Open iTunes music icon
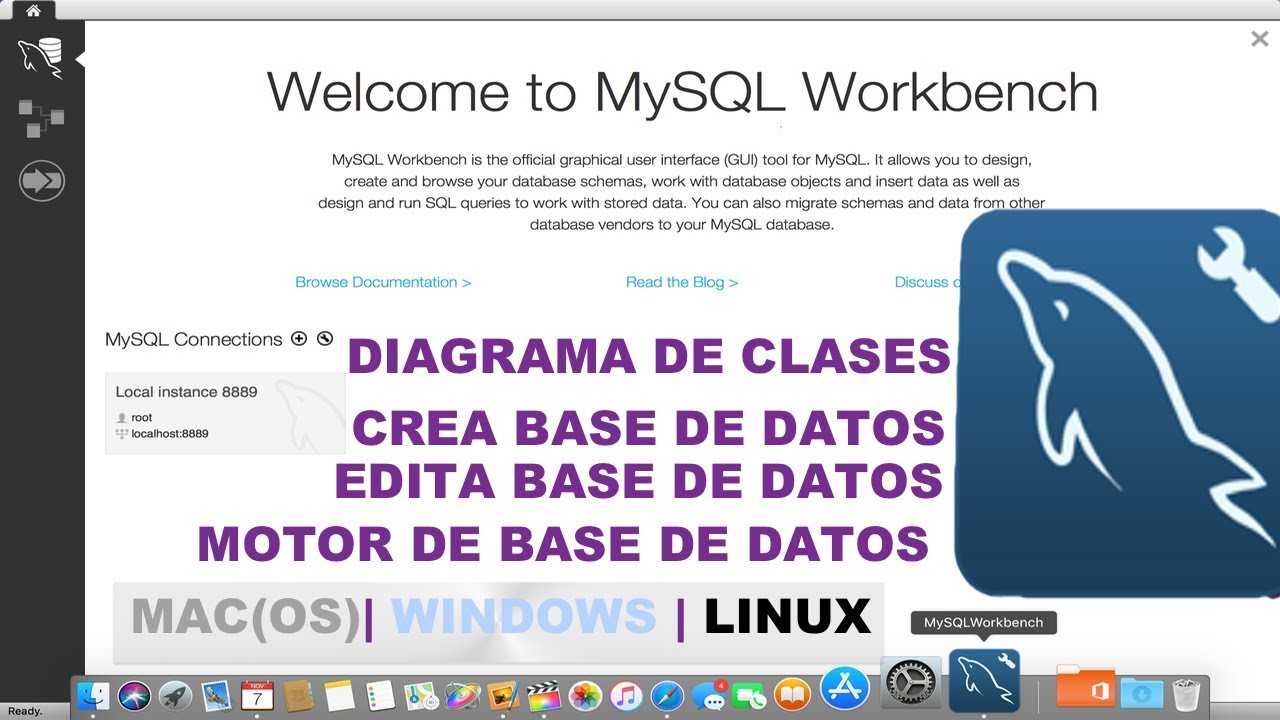Screen dimensions: 1280x720 point(626,696)
